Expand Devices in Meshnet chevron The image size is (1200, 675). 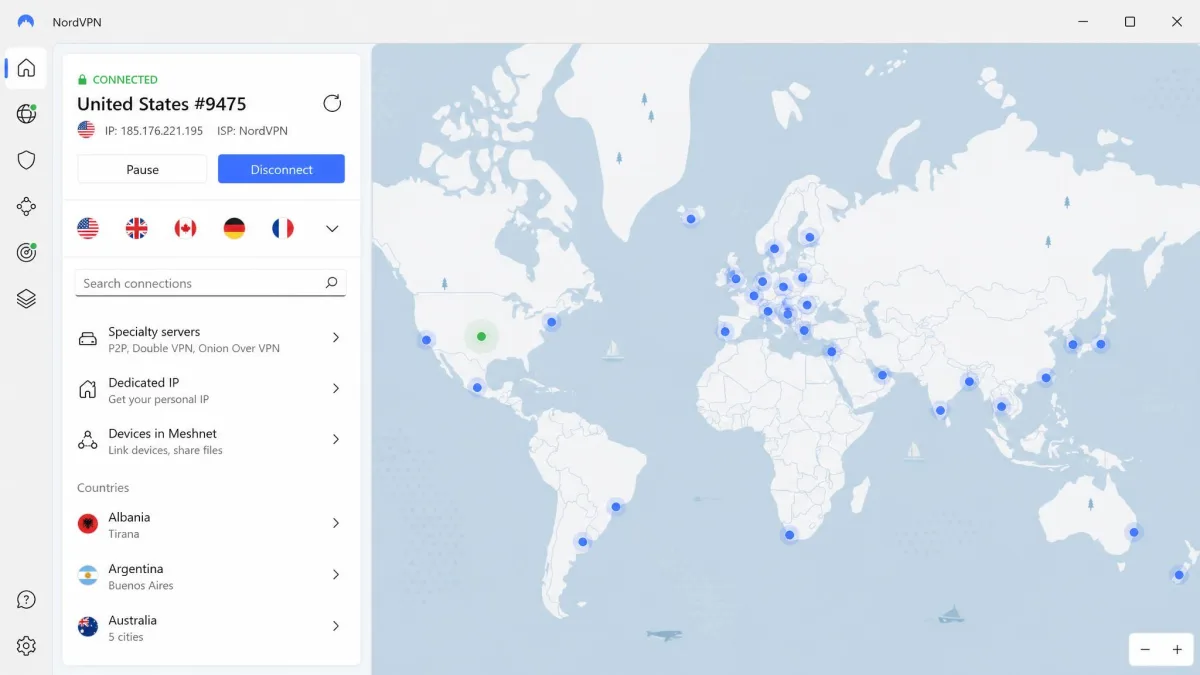[x=336, y=440]
